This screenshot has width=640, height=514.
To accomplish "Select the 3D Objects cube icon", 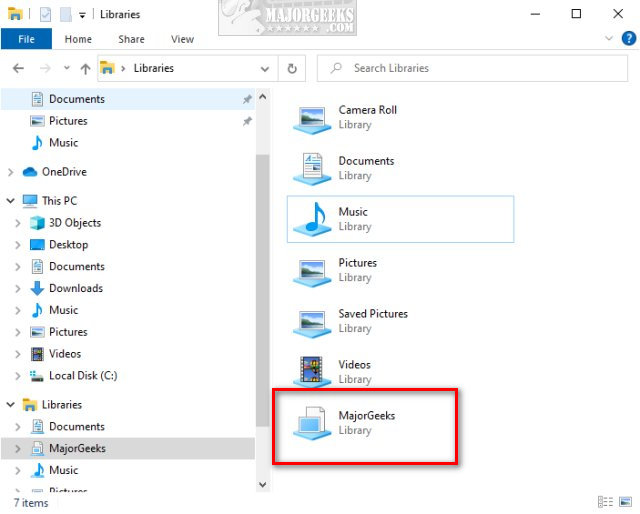I will tap(37, 223).
